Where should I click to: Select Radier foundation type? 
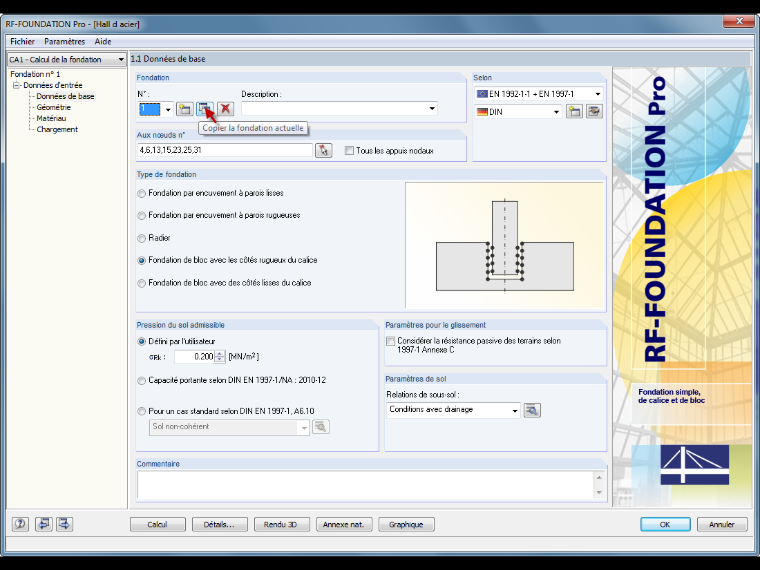(142, 238)
